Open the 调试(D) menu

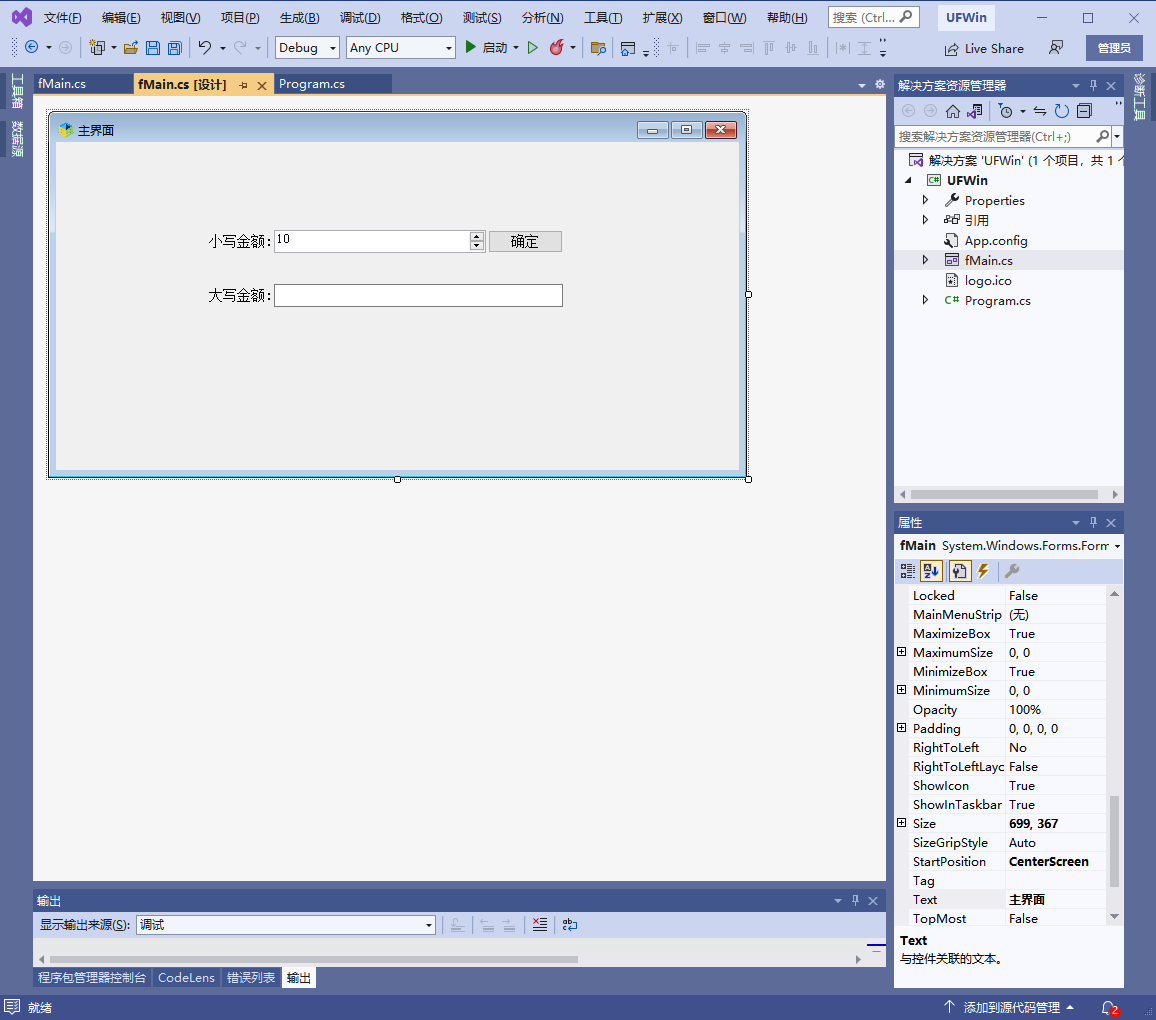pos(360,18)
